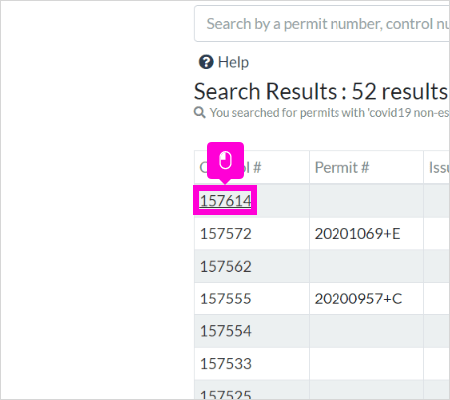Image resolution: width=450 pixels, height=400 pixels.
Task: Open the Help text link
Action: pyautogui.click(x=233, y=62)
